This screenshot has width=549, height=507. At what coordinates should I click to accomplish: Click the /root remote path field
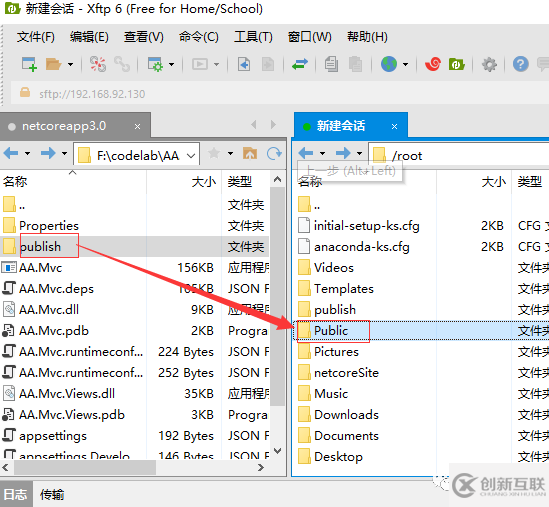(459, 155)
